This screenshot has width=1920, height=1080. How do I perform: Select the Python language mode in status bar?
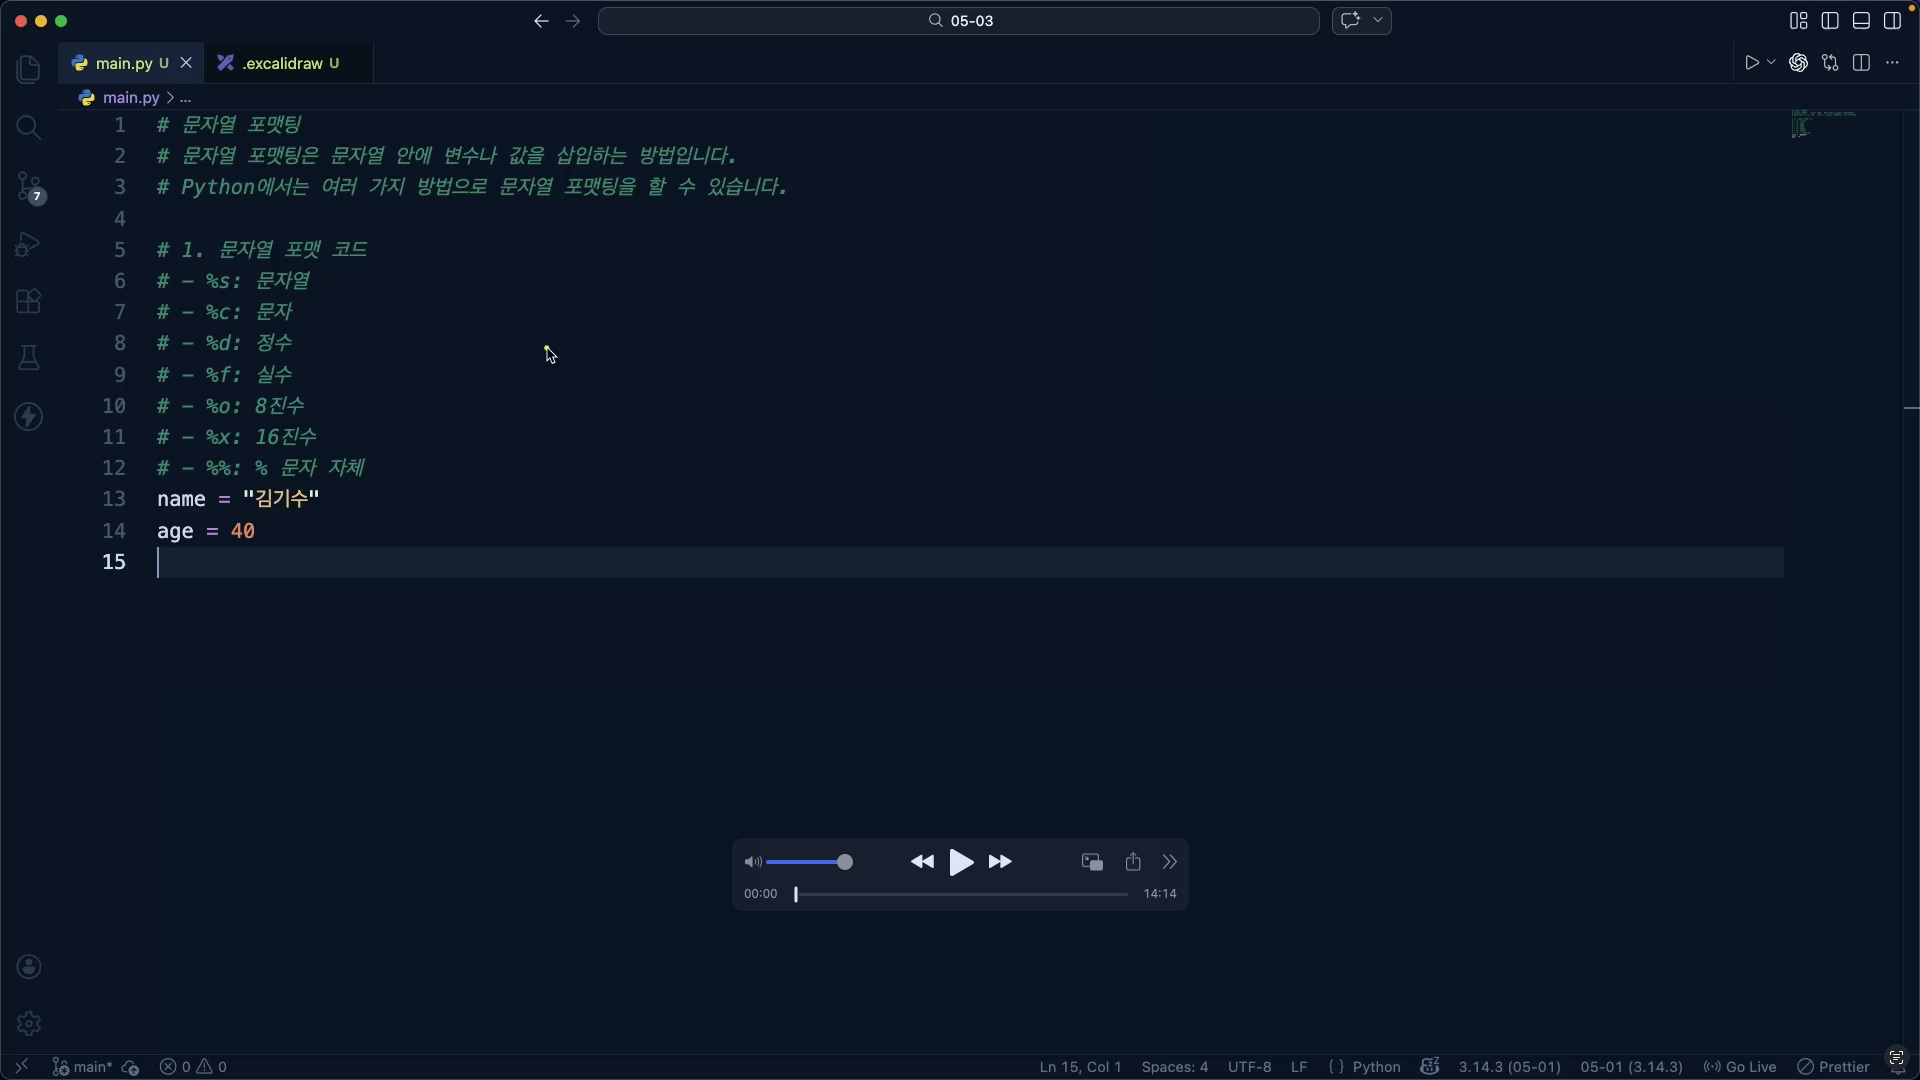point(1377,1067)
